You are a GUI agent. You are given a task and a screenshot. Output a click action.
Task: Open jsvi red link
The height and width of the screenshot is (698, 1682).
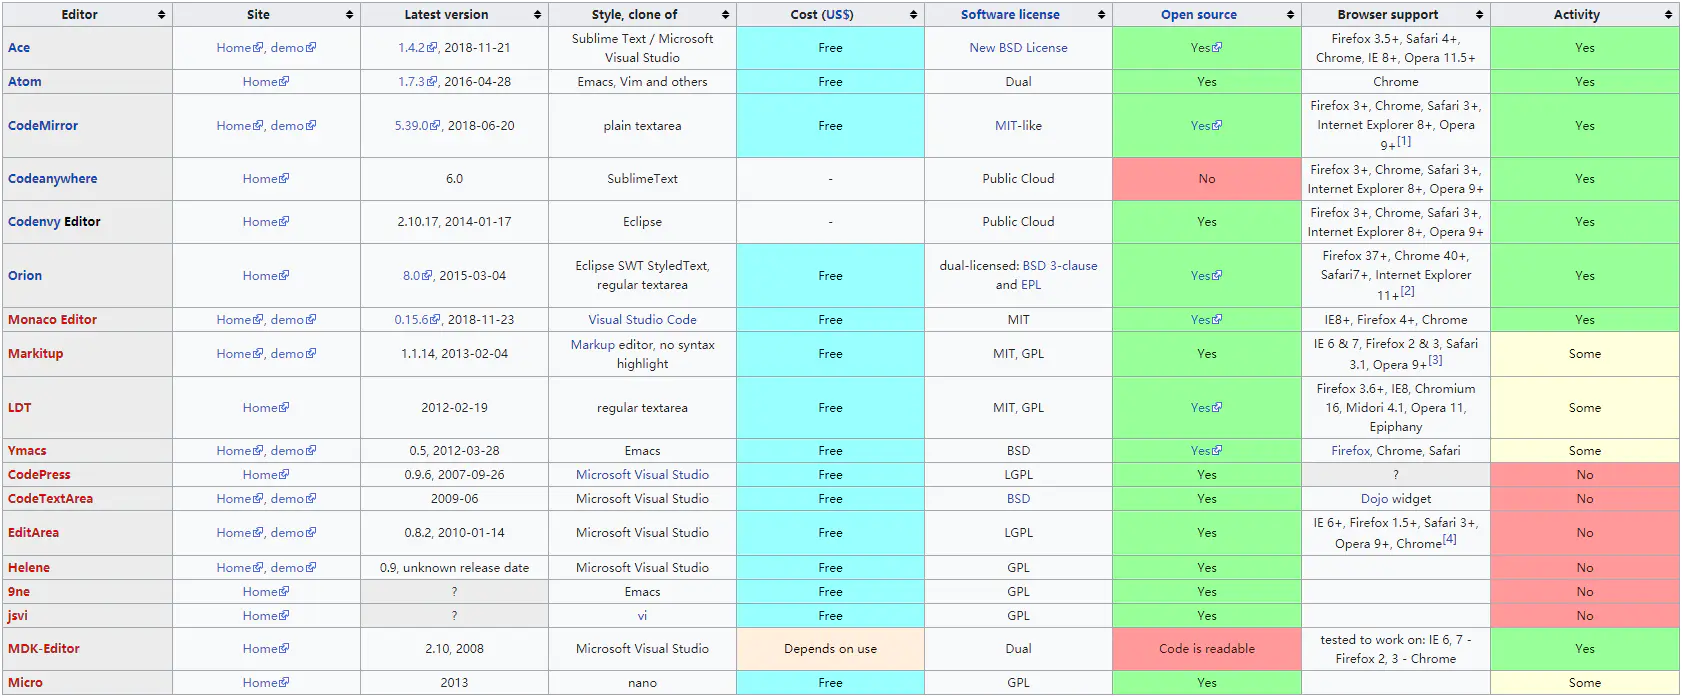pos(18,616)
